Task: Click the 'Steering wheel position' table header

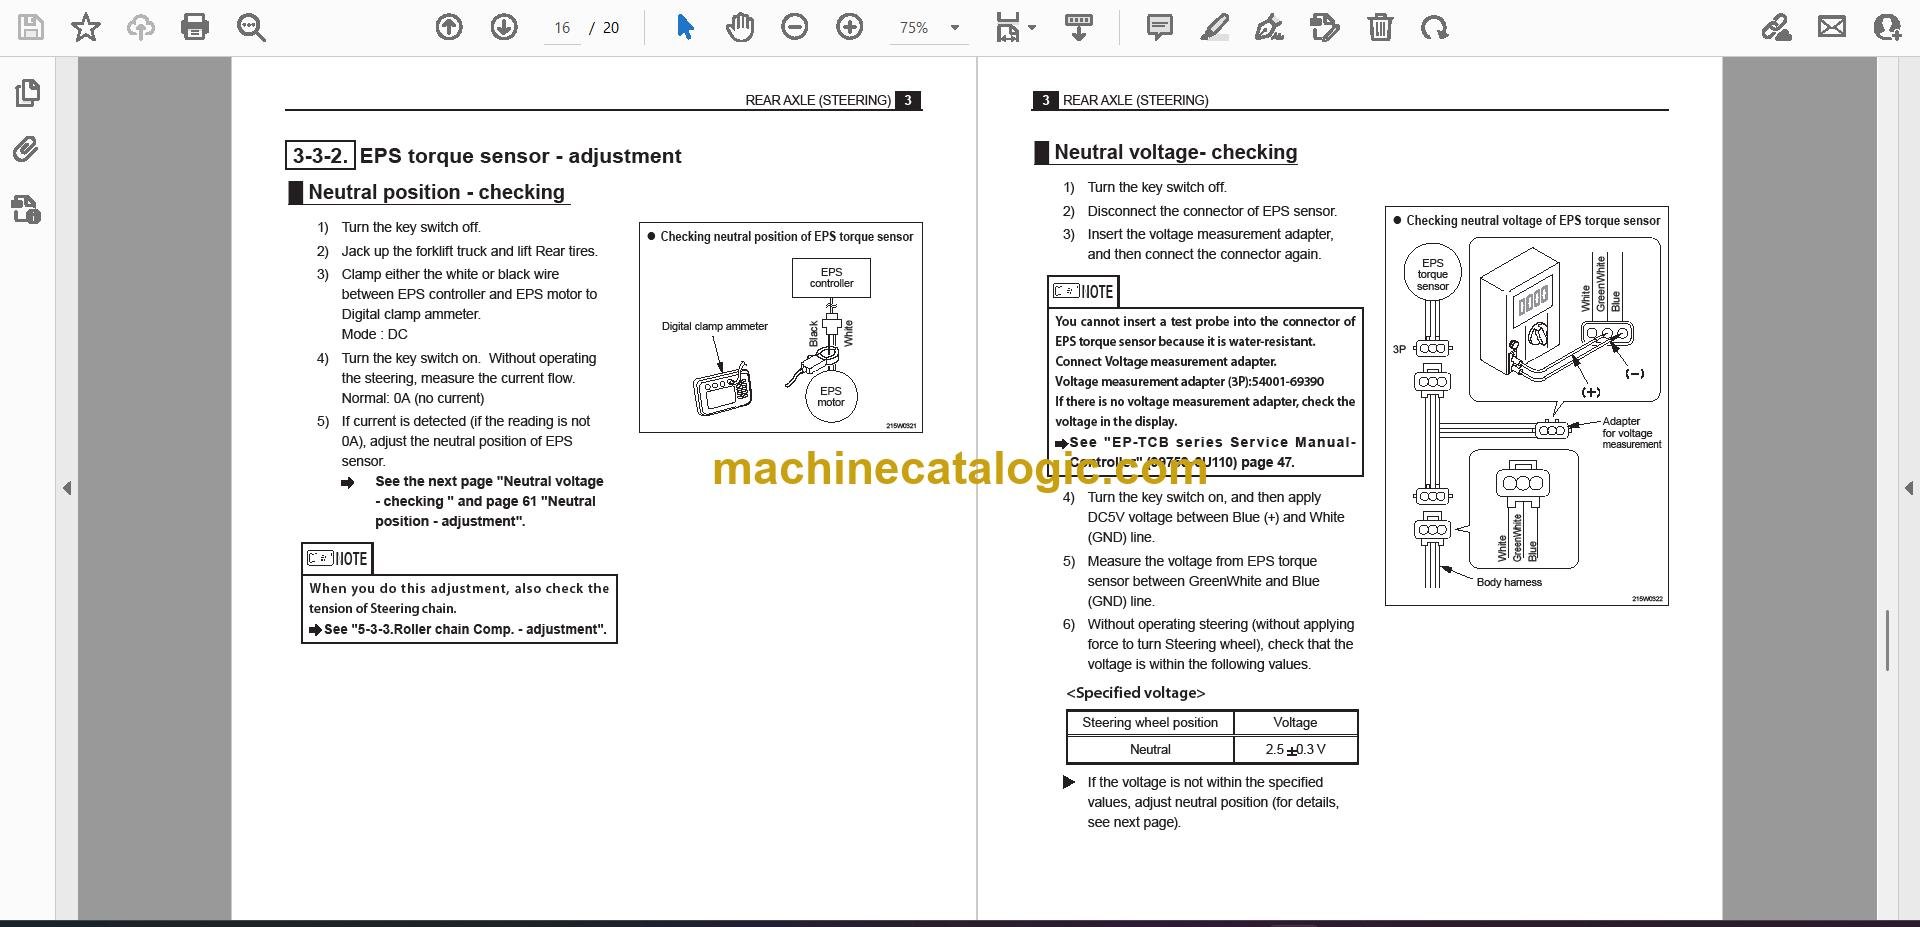Action: [x=1150, y=722]
